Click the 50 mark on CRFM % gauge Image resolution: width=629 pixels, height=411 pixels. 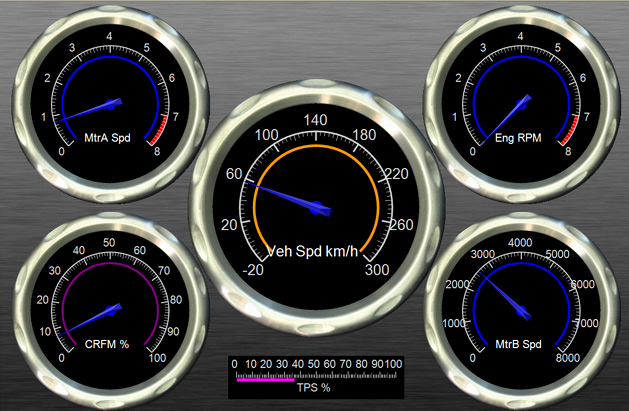109,243
